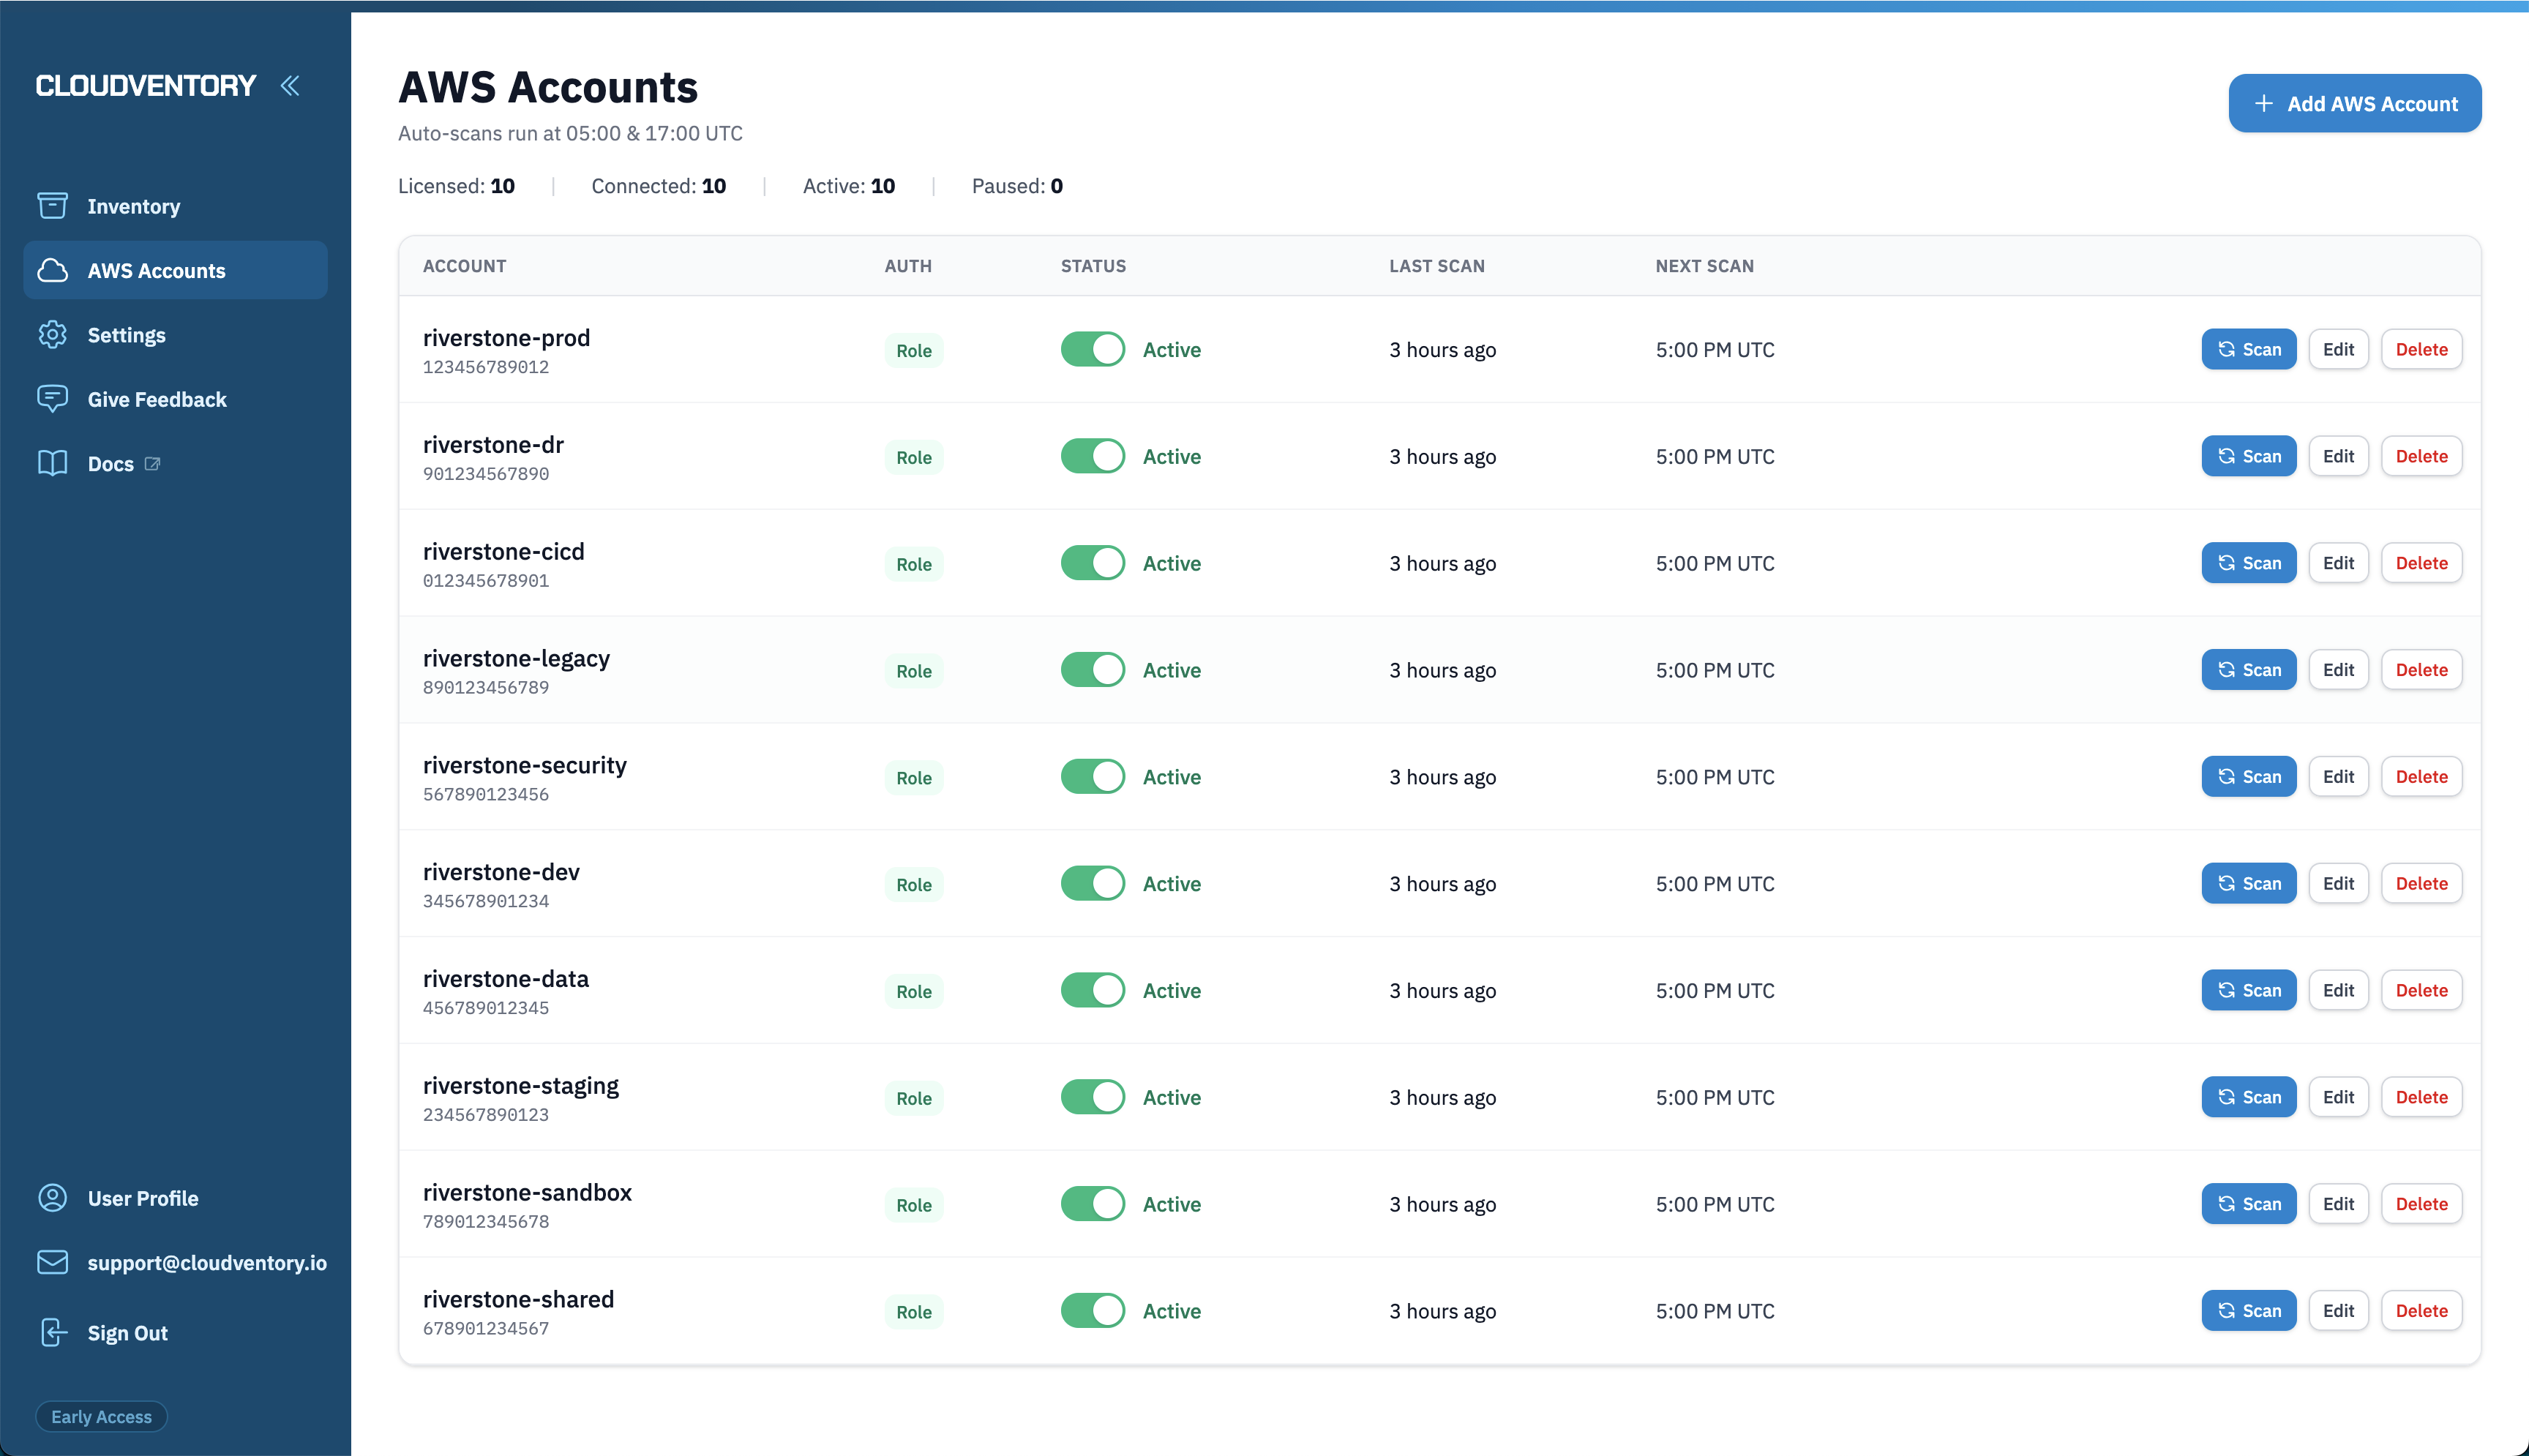The height and width of the screenshot is (1456, 2529).
Task: Run a Scan on riverstone-legacy
Action: tap(2248, 669)
